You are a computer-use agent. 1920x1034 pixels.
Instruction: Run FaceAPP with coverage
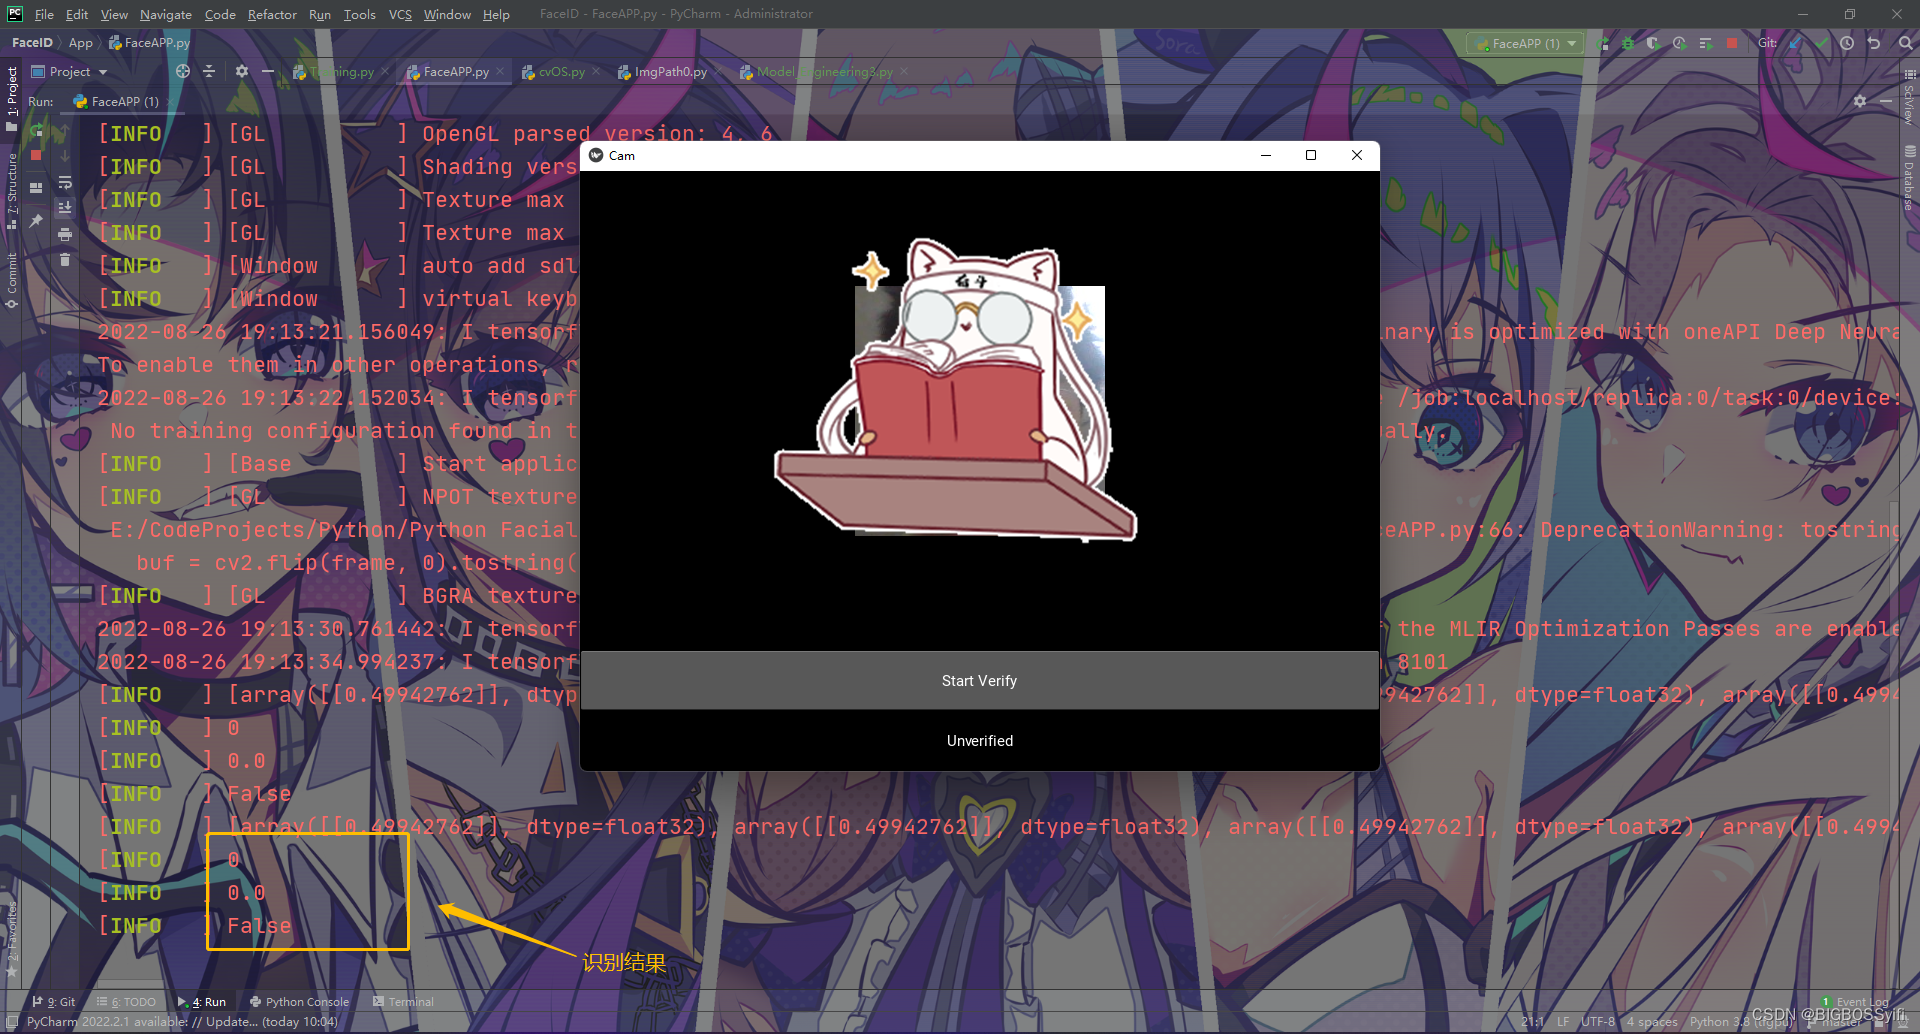[x=1653, y=43]
